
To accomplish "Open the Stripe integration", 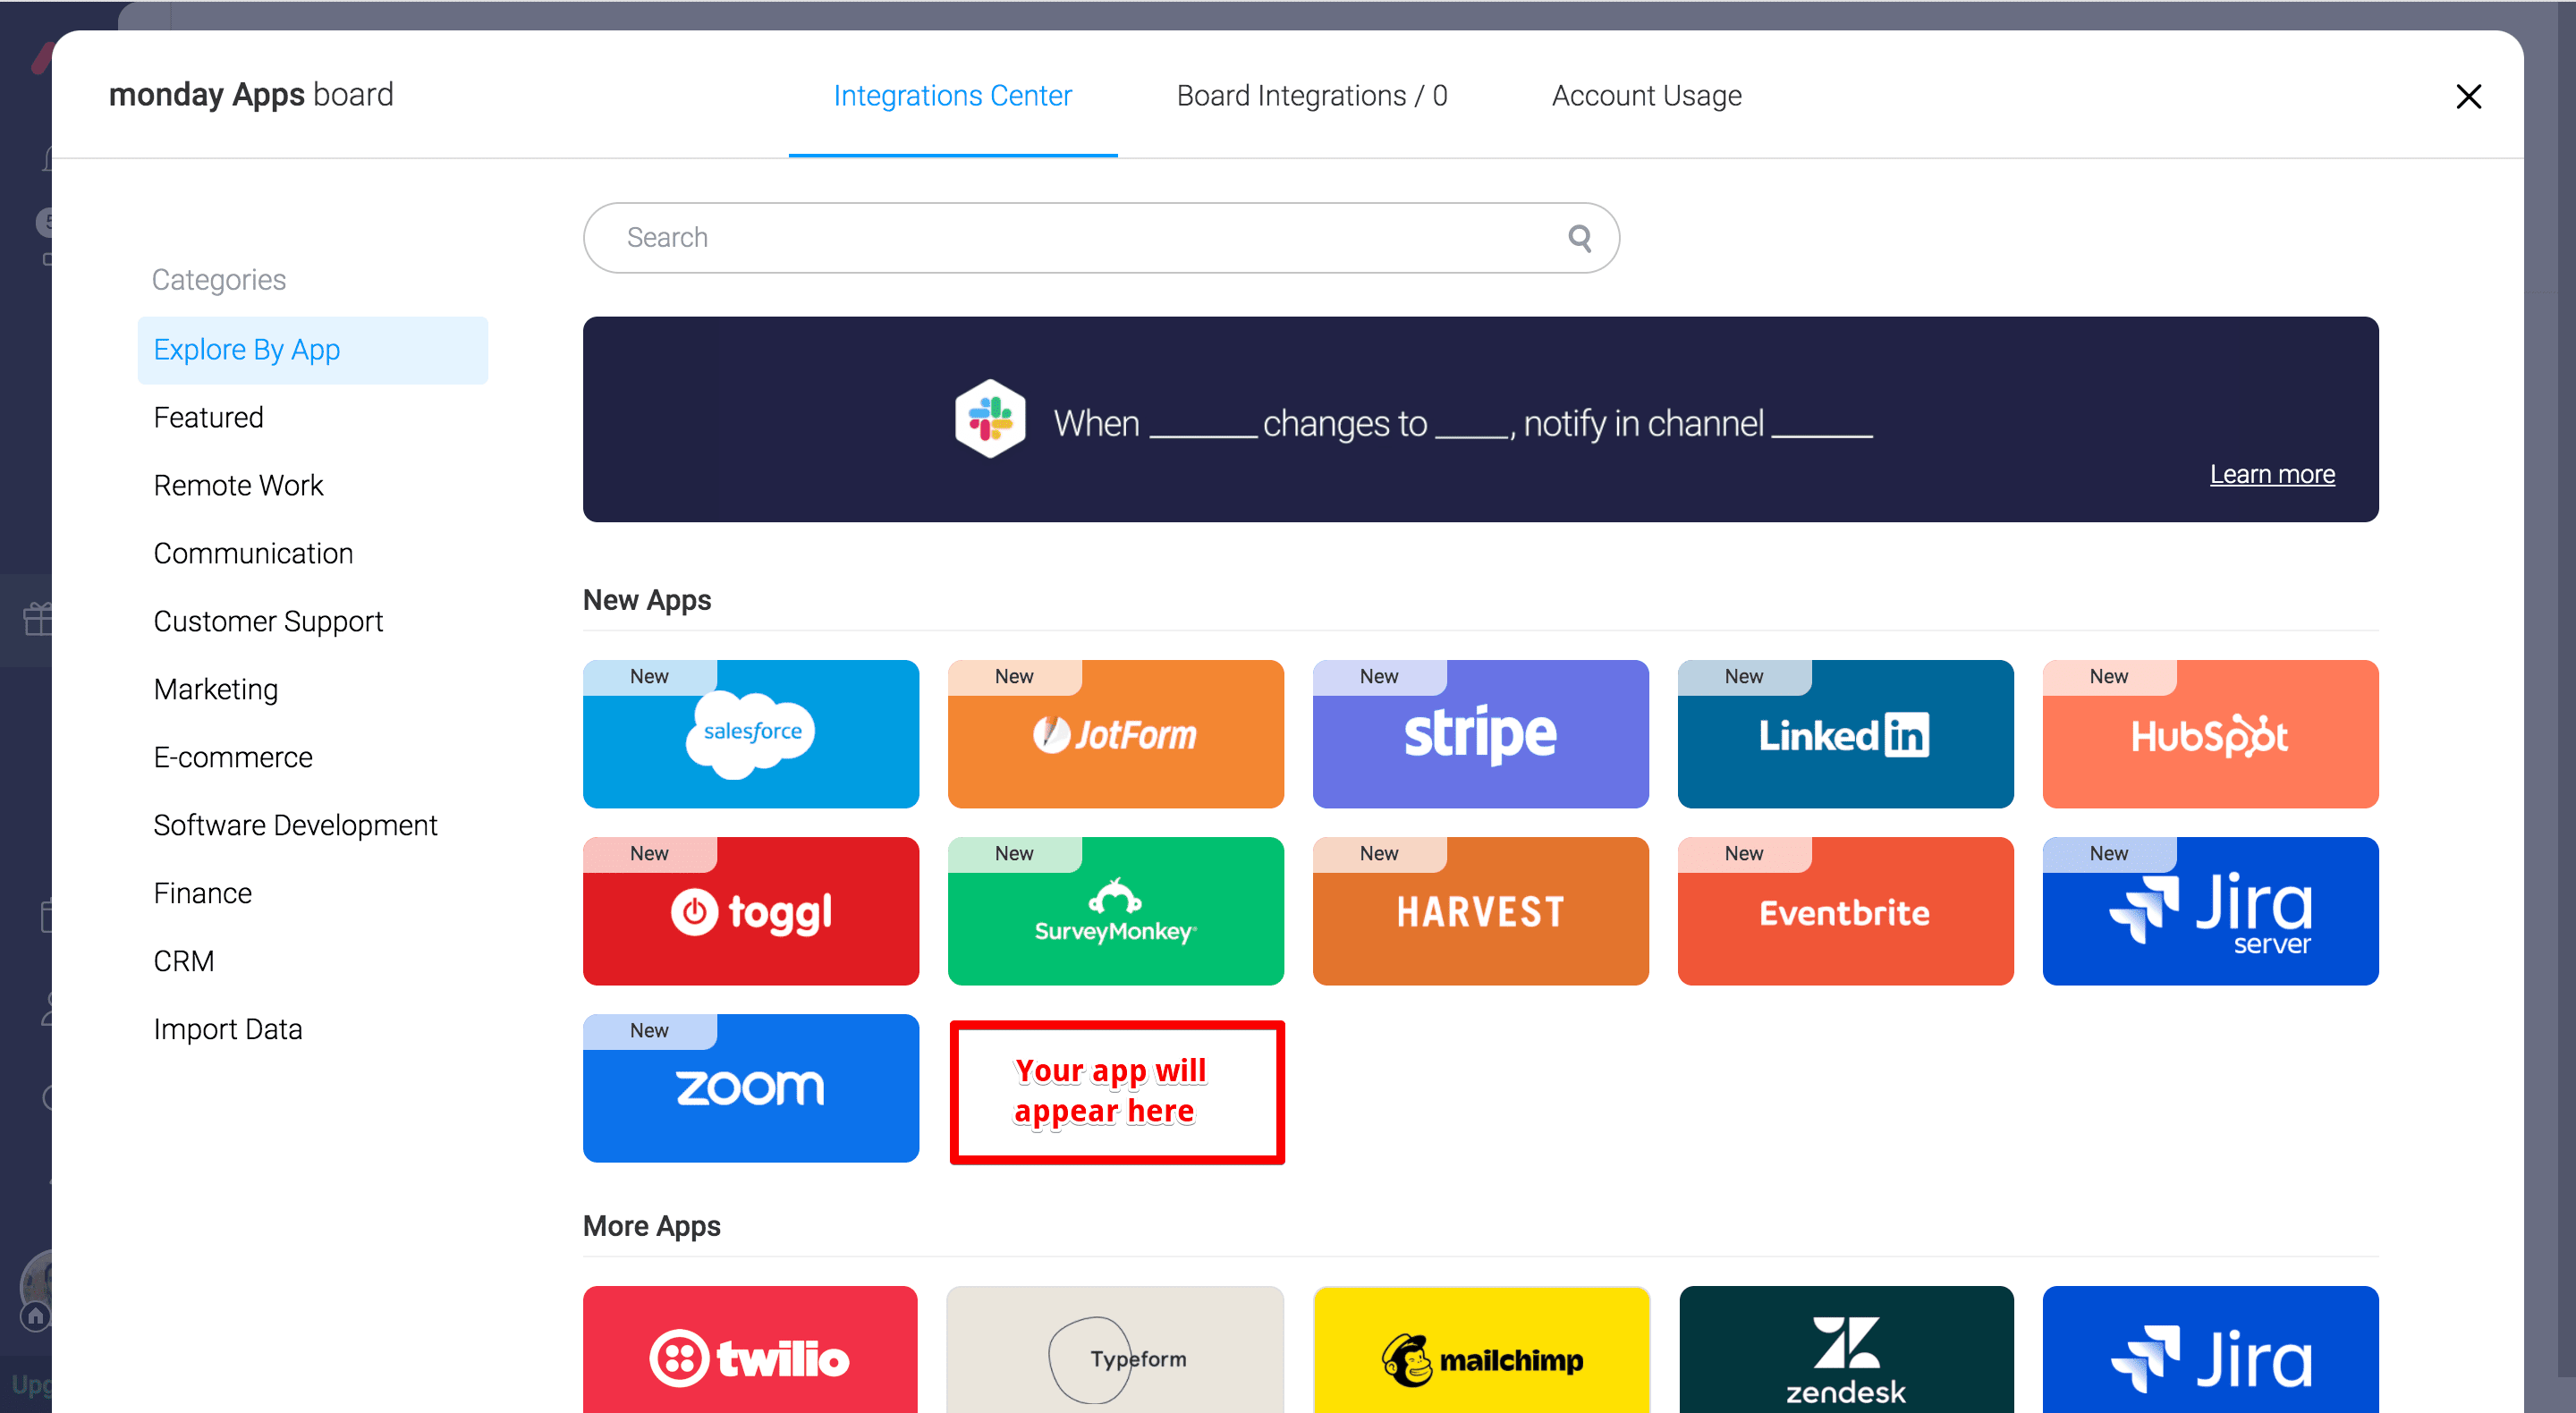I will click(1480, 733).
